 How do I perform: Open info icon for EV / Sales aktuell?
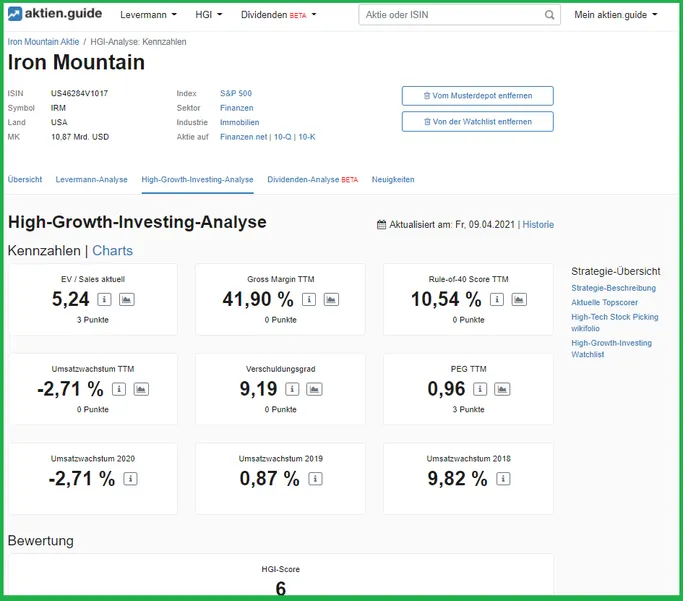104,300
